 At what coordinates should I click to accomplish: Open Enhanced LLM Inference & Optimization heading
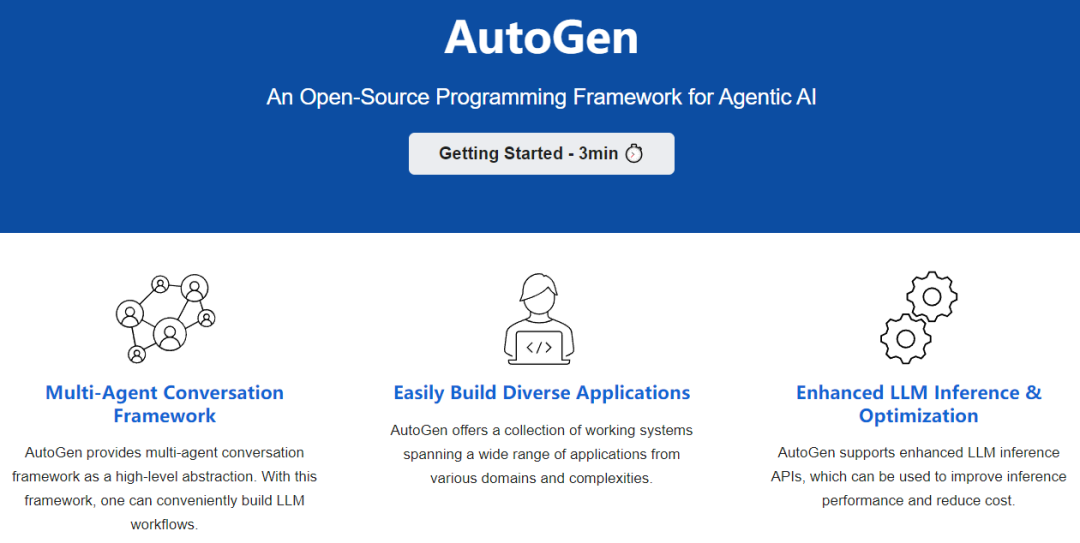(x=919, y=404)
